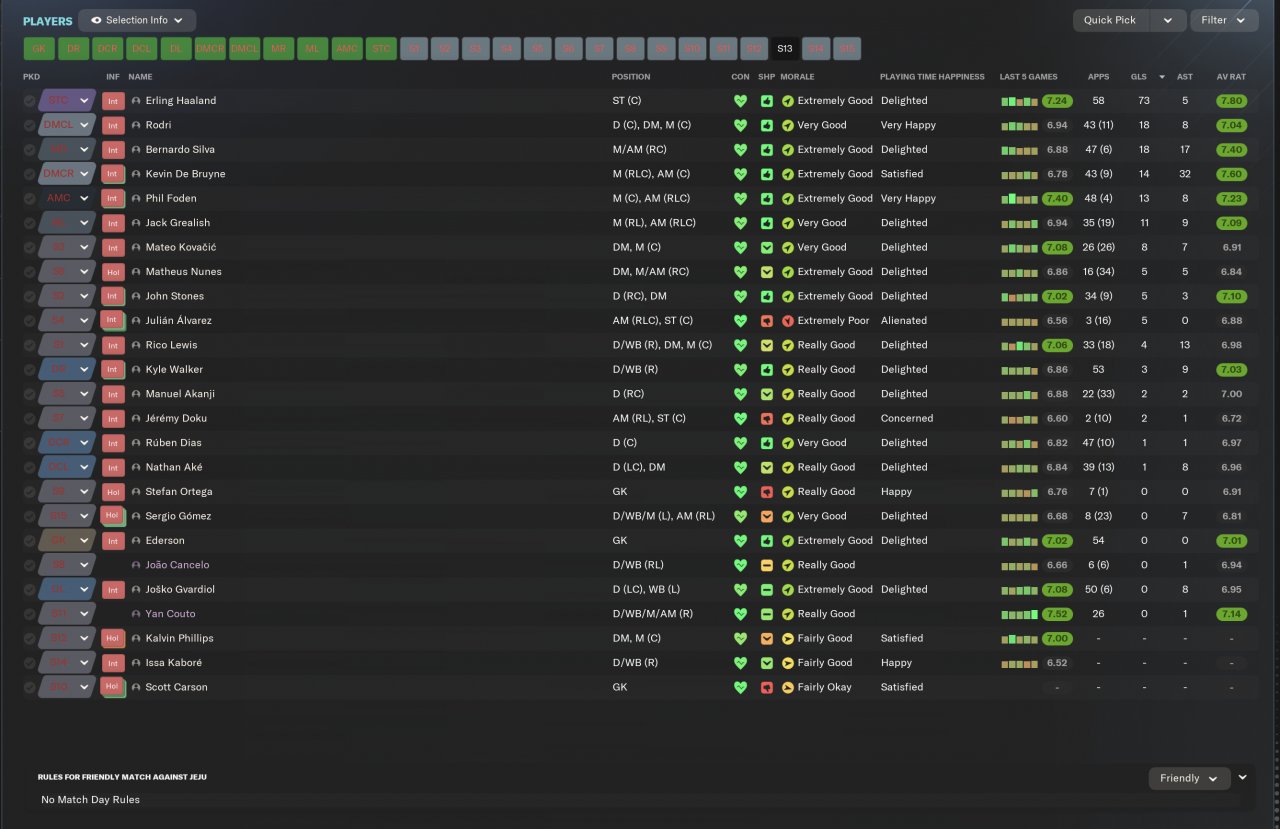The width and height of the screenshot is (1280, 829).
Task: Click the morale icon for Issa Kaboré
Action: pyautogui.click(x=787, y=663)
